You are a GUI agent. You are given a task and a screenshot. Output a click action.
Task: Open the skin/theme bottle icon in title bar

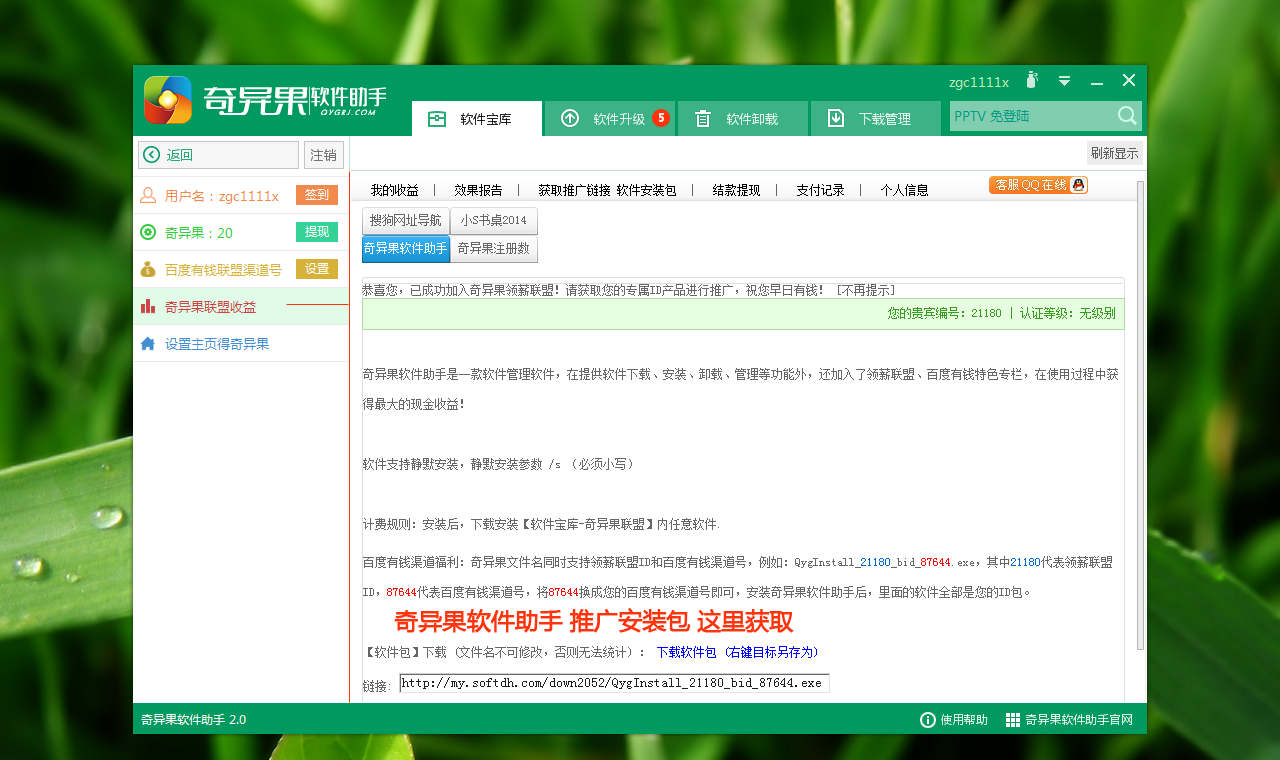pyautogui.click(x=1032, y=80)
